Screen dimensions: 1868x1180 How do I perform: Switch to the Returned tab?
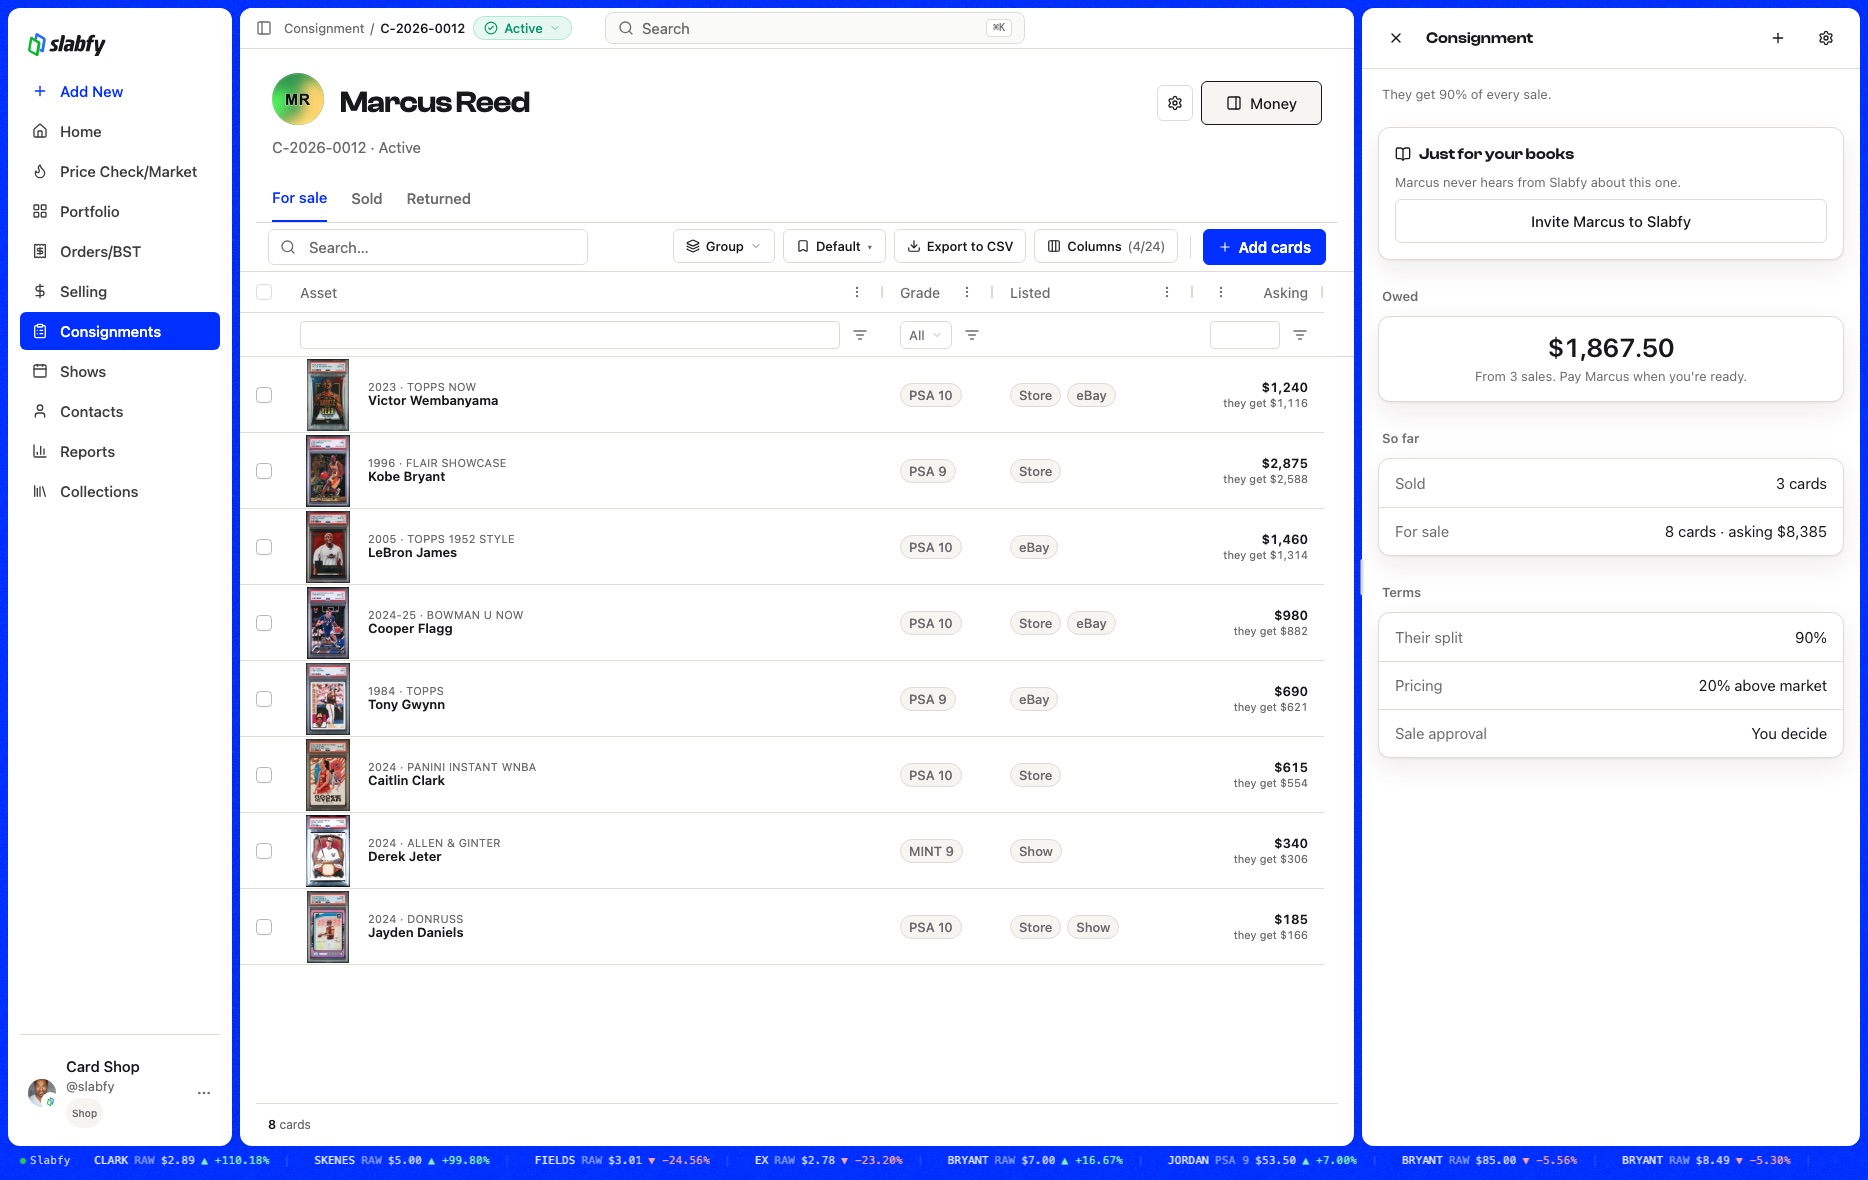(438, 198)
